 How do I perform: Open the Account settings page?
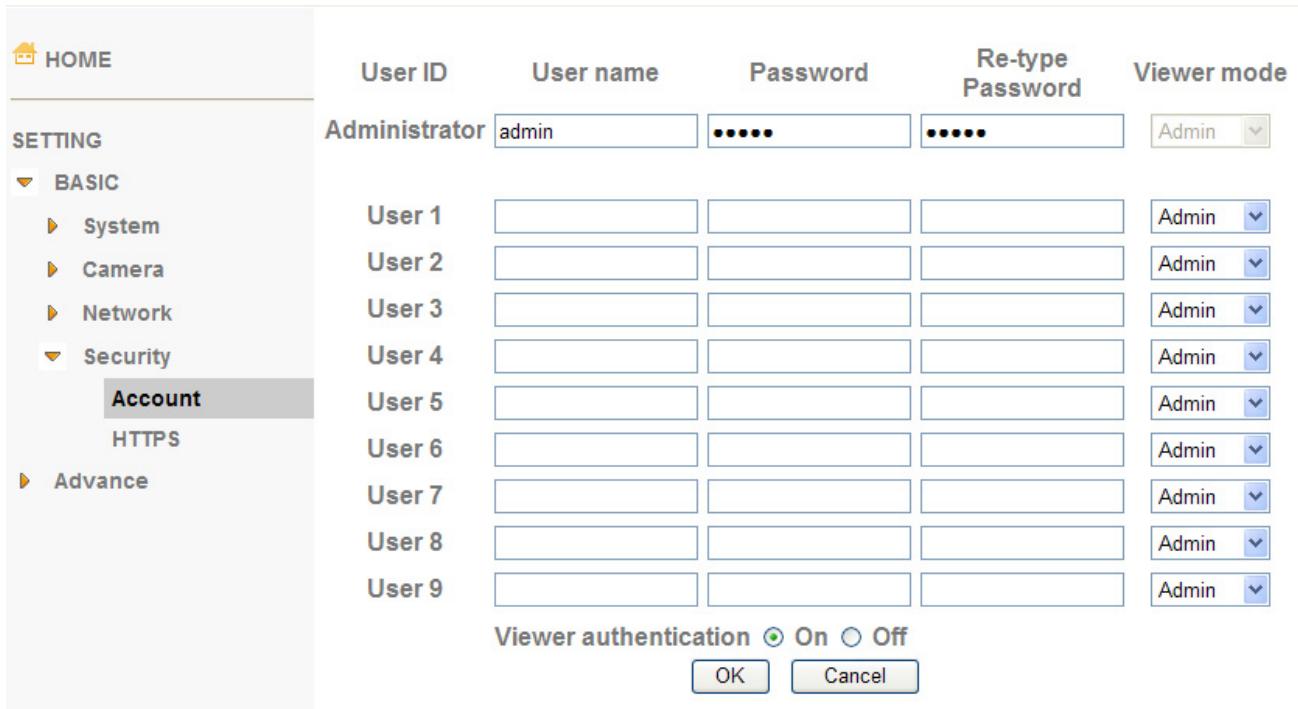[x=157, y=397]
